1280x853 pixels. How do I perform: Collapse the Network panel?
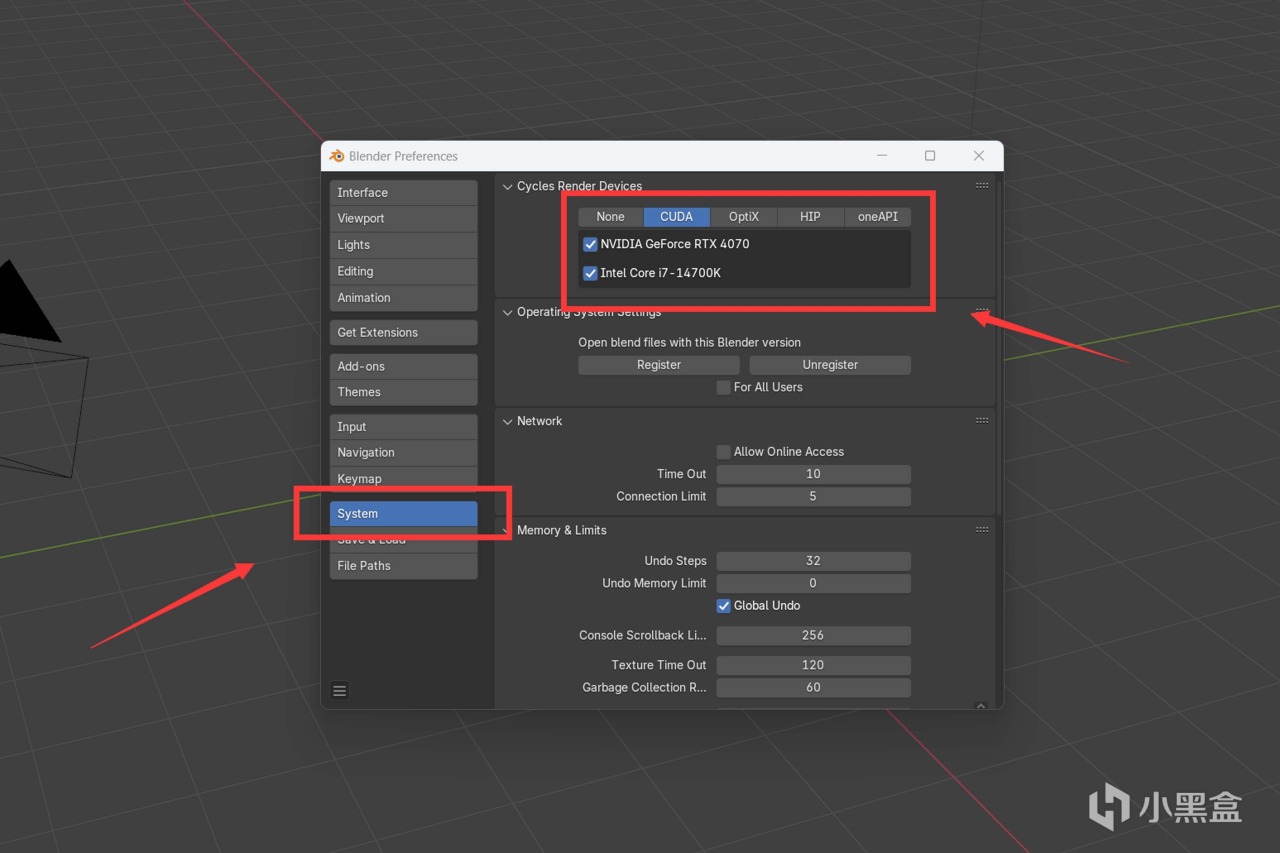(x=507, y=421)
